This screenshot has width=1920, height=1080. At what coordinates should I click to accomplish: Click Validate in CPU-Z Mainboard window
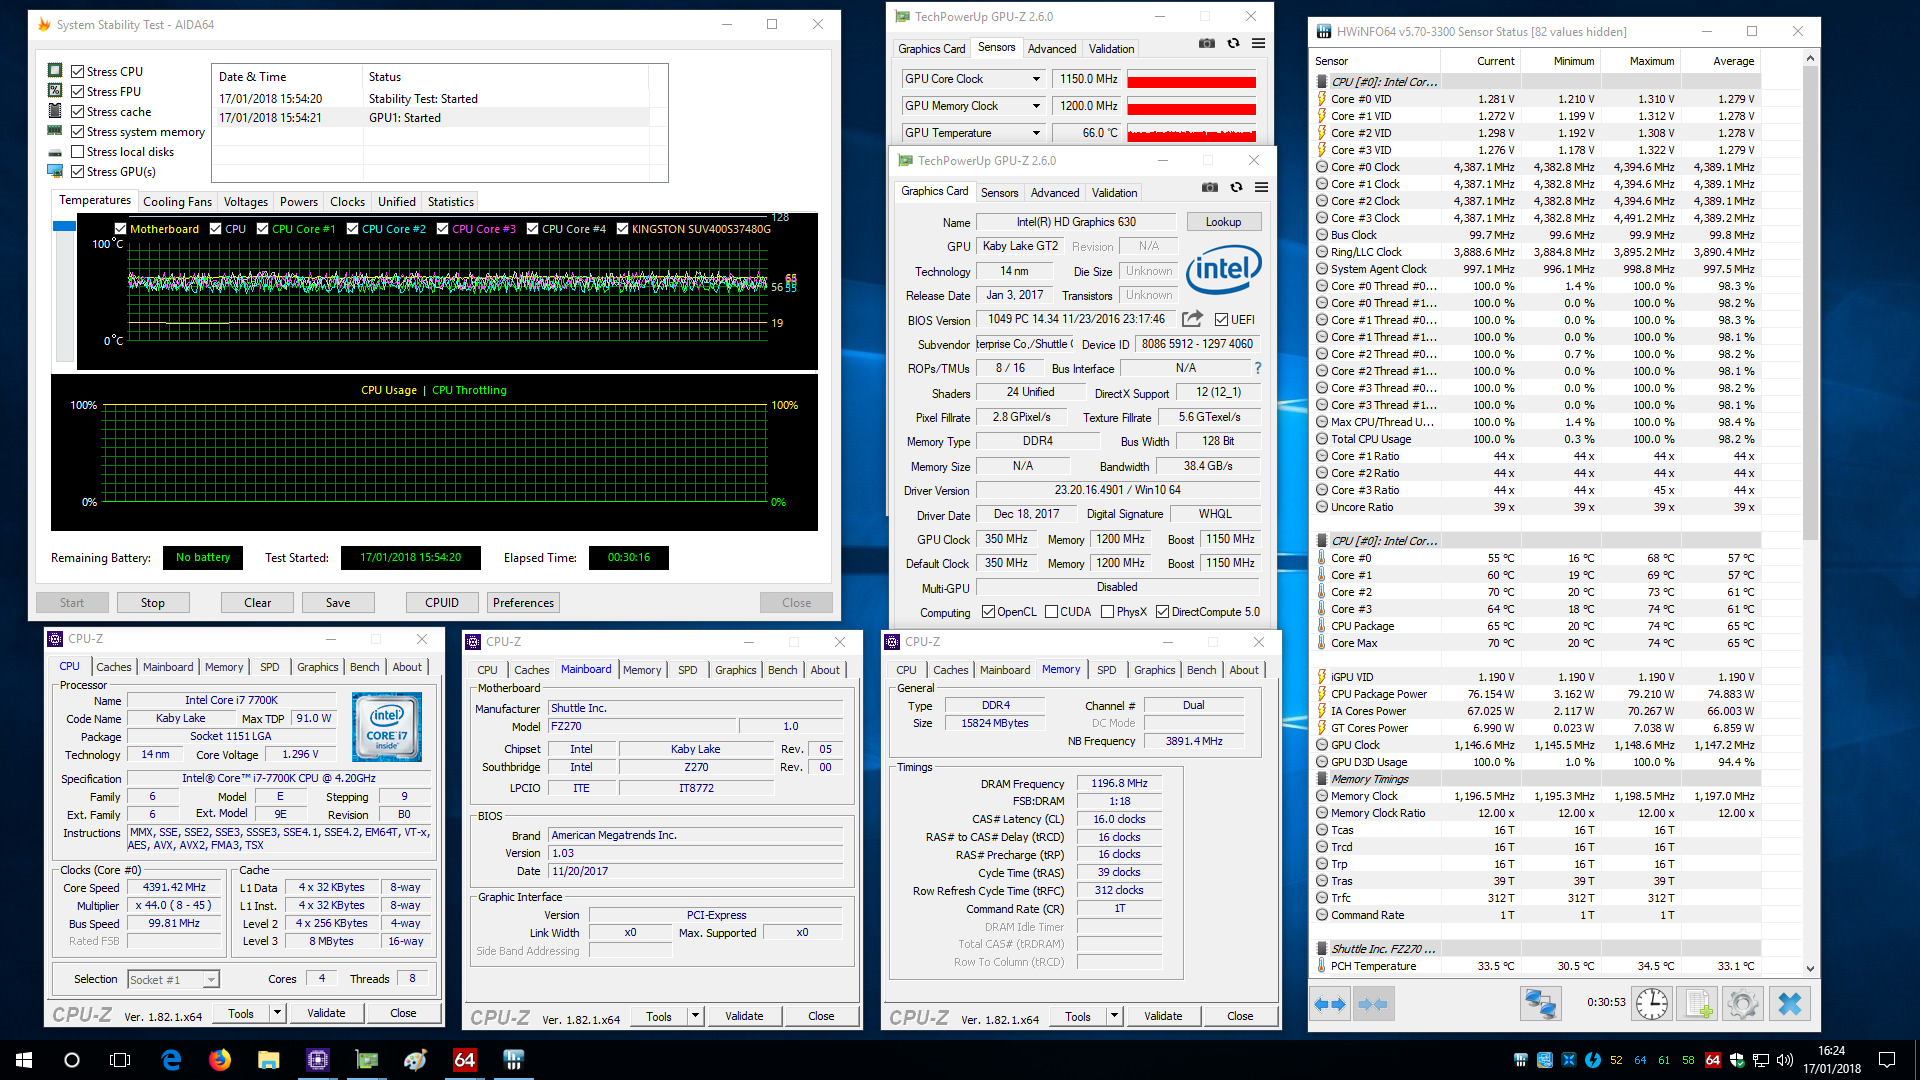click(744, 1016)
